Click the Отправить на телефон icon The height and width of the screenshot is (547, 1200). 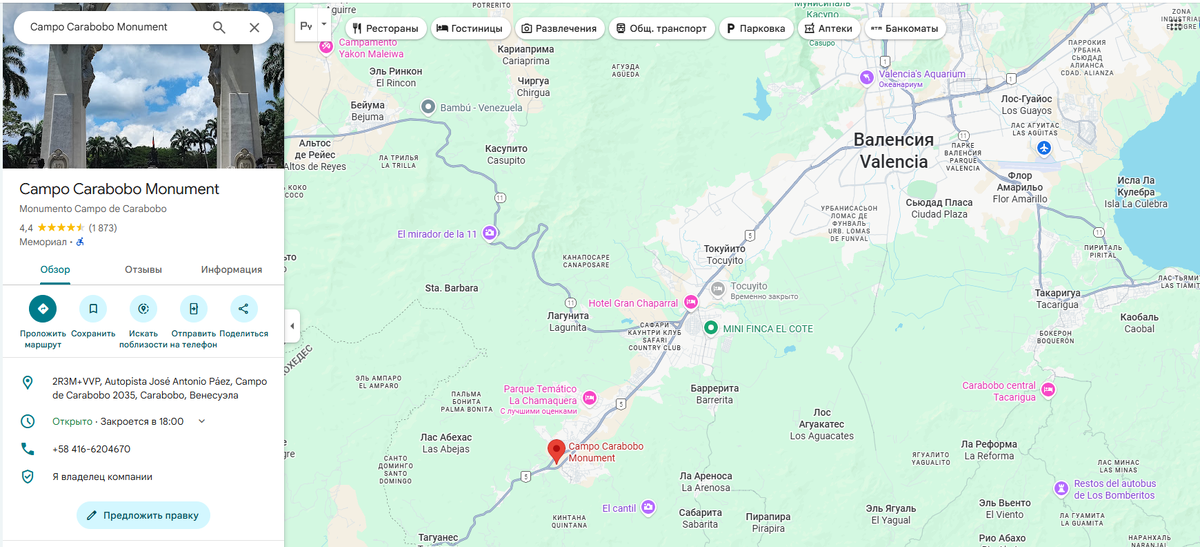[194, 309]
